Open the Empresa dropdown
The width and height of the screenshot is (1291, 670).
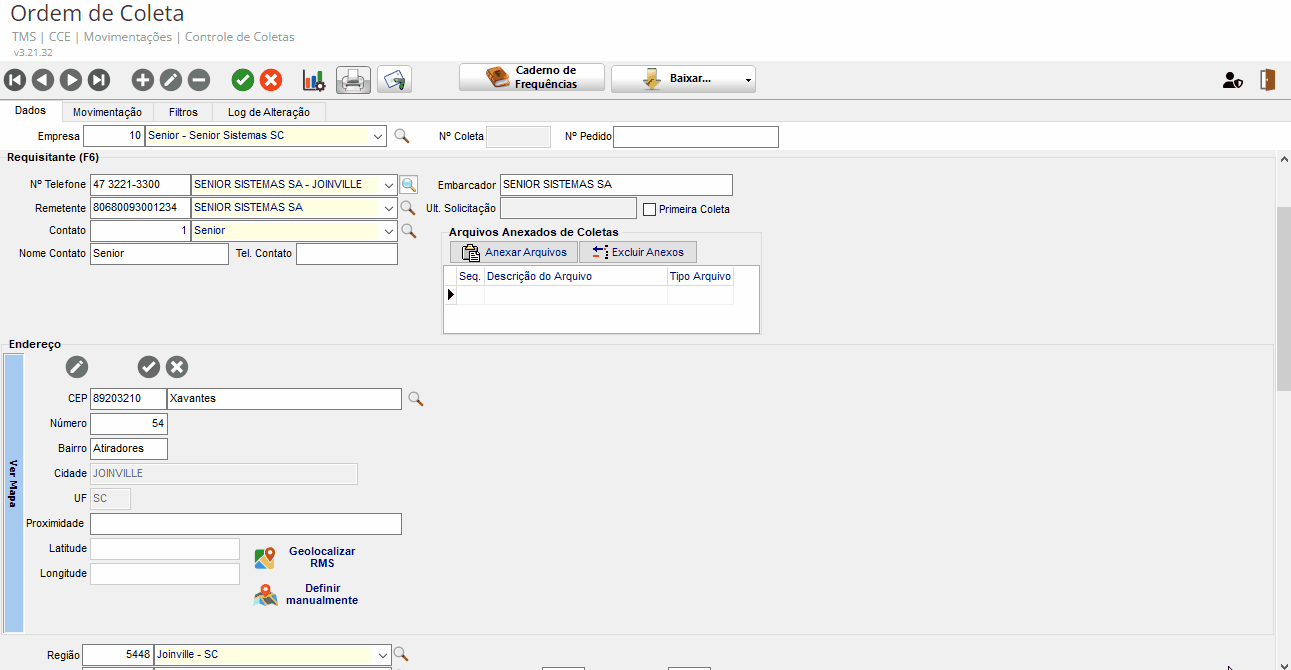pos(377,136)
